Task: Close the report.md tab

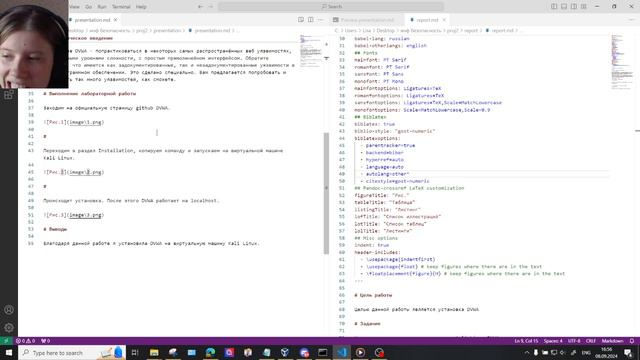Action: coord(444,20)
